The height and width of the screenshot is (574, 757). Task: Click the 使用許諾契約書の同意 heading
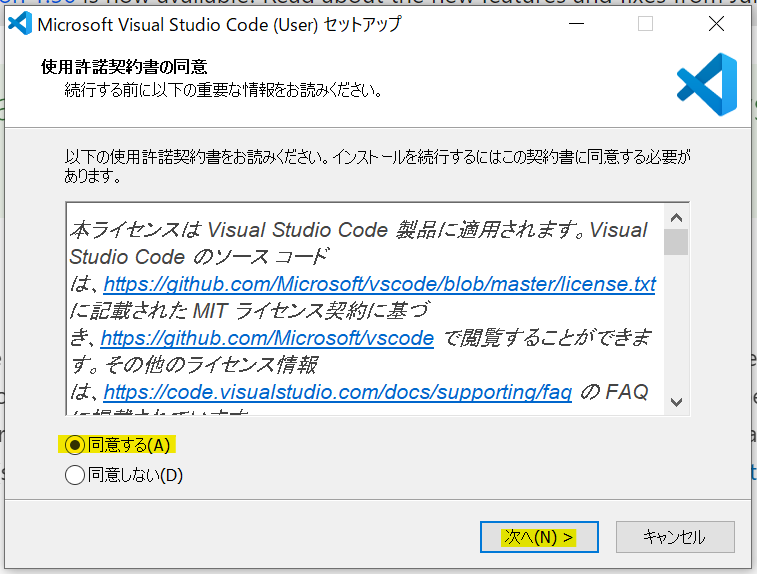(124, 67)
